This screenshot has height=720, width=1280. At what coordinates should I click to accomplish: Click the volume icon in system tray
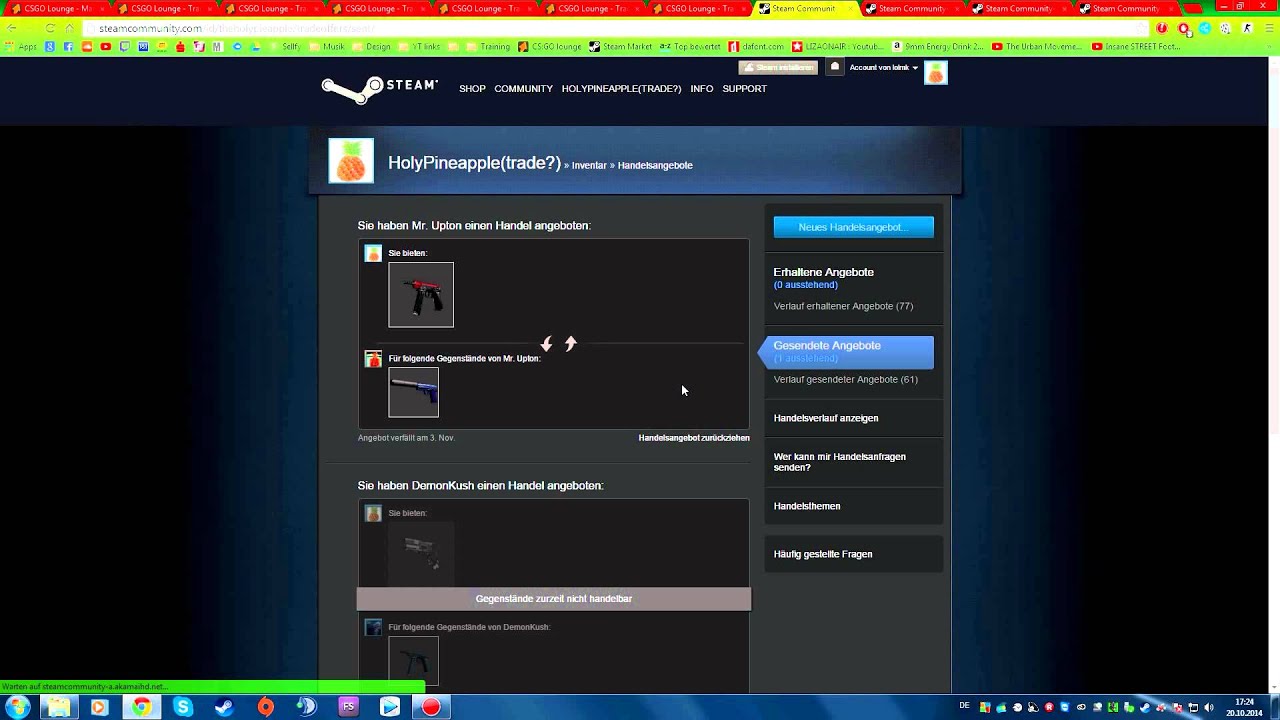(1209, 707)
